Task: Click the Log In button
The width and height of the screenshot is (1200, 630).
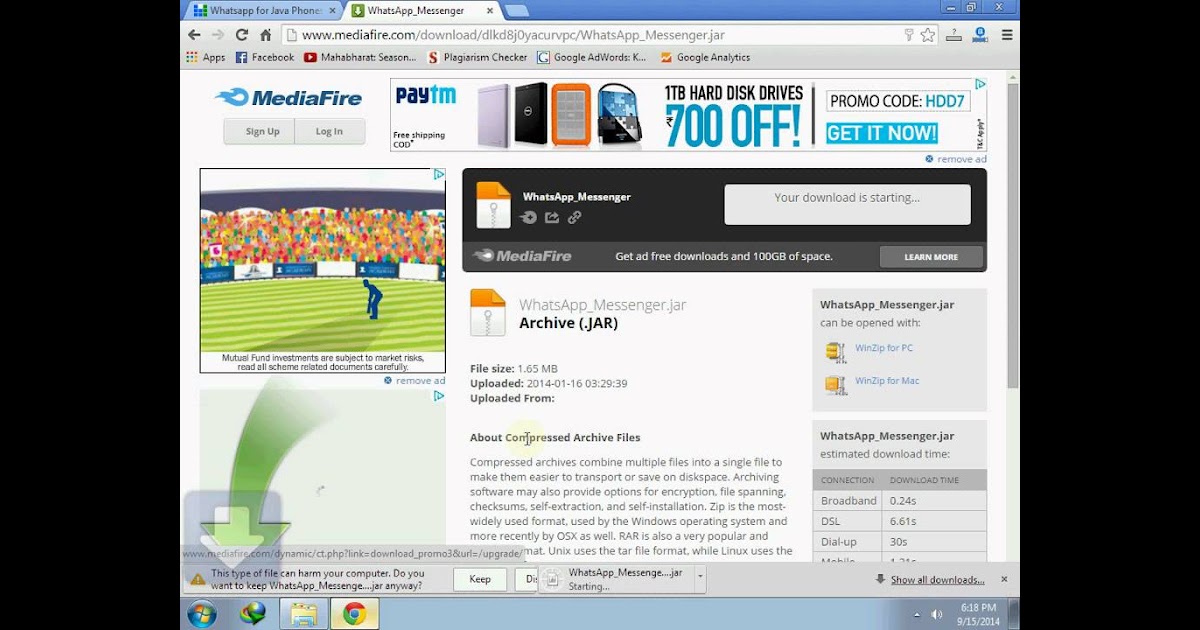Action: pyautogui.click(x=329, y=131)
